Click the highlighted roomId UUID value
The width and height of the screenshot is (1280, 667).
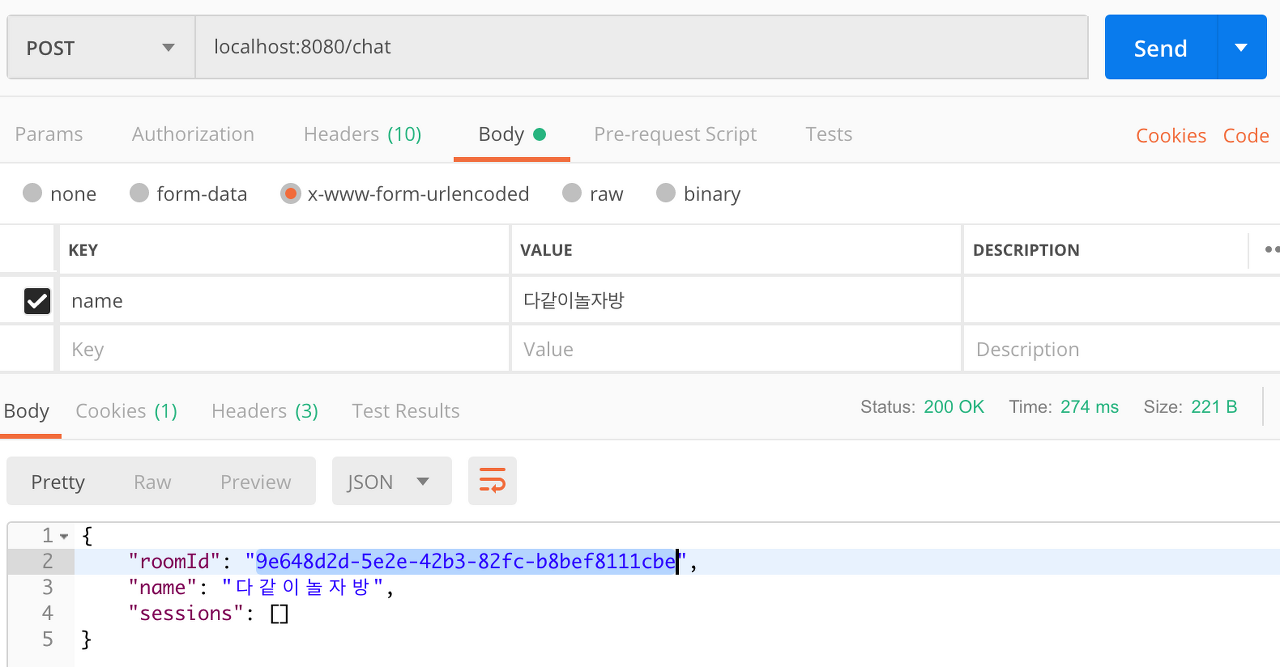click(466, 562)
